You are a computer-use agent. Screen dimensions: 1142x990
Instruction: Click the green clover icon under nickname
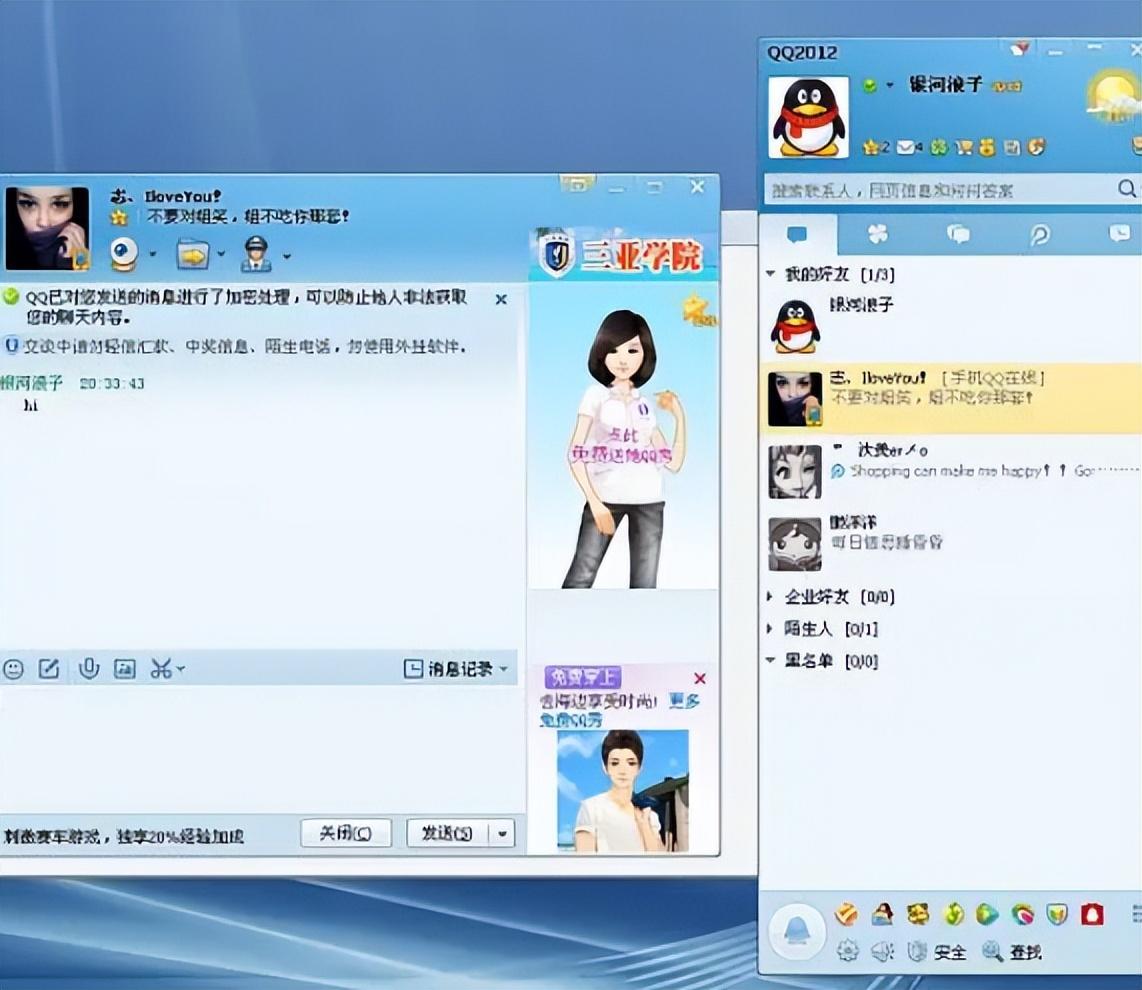tap(940, 148)
